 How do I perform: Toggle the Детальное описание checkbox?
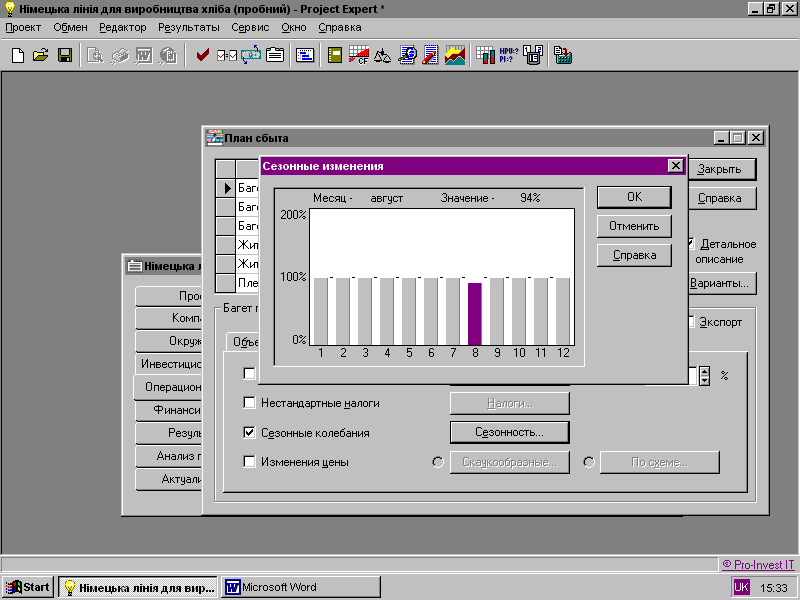pyautogui.click(x=691, y=244)
